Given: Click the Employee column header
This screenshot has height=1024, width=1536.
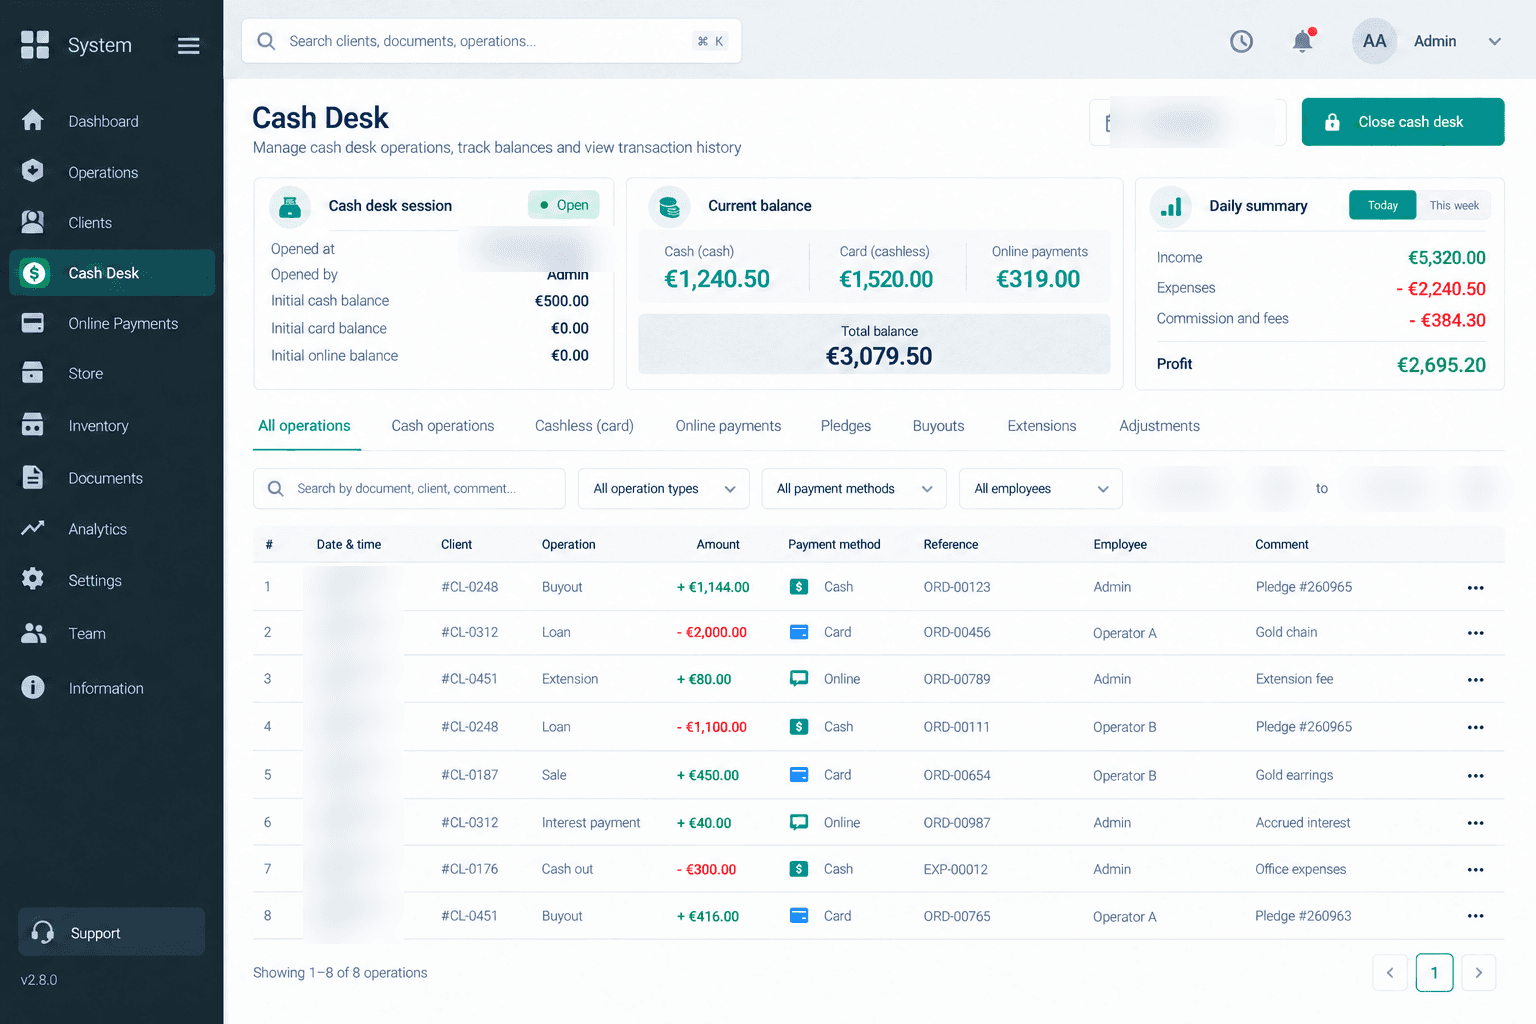Looking at the screenshot, I should pyautogui.click(x=1120, y=545).
